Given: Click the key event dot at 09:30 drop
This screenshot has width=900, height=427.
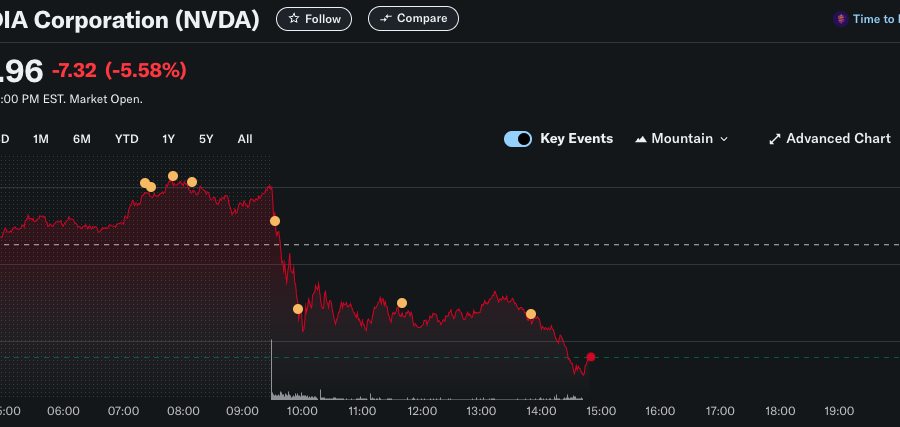Looking at the screenshot, I should (x=275, y=221).
